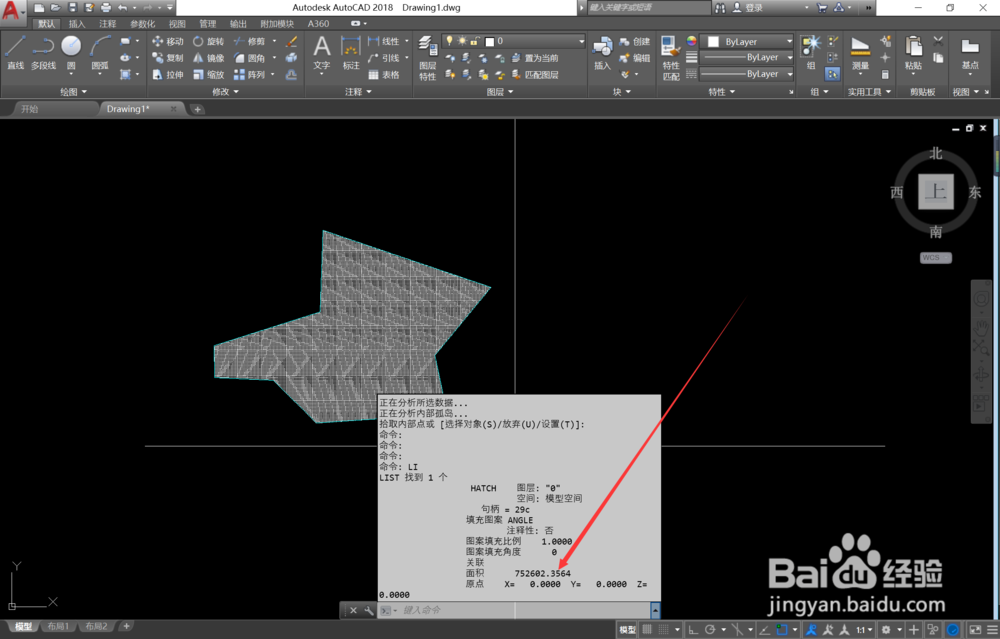Click the Array (阵列) tool
1000x639 pixels.
tap(249, 75)
